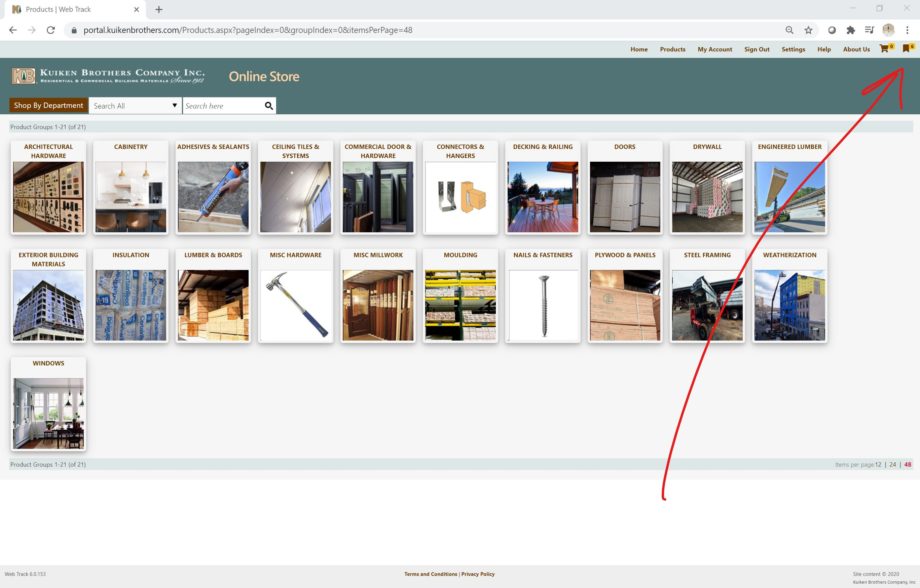Image resolution: width=920 pixels, height=588 pixels.
Task: Open the Plywood & Panels category
Action: pos(625,296)
